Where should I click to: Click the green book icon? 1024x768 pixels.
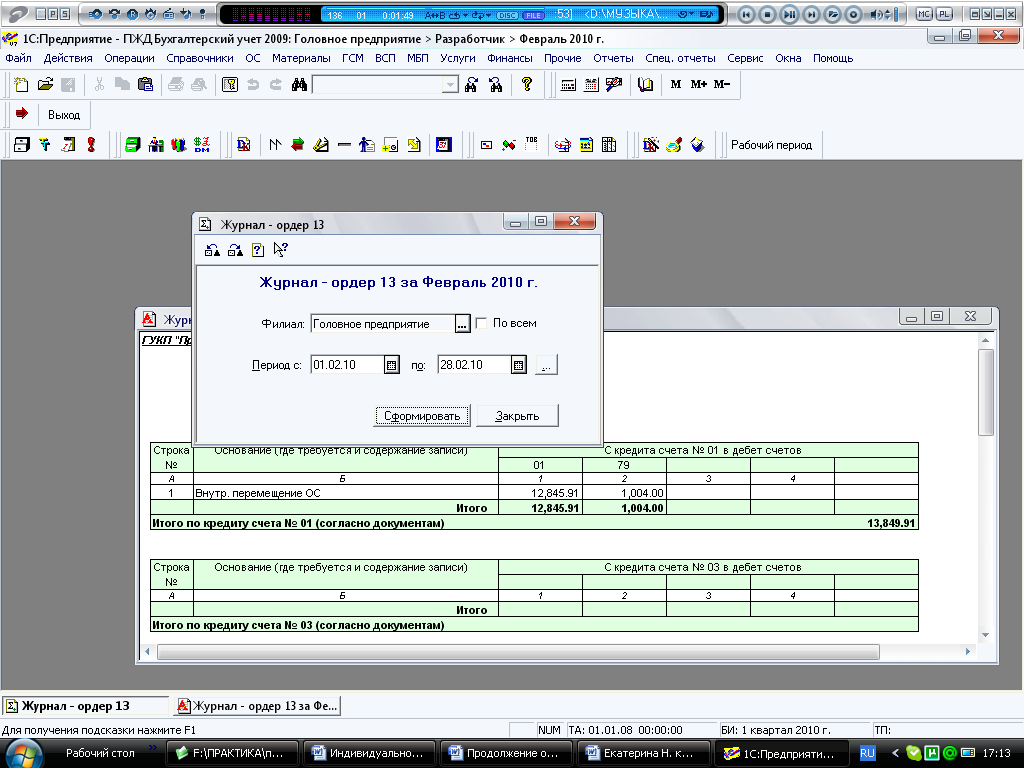(133, 144)
